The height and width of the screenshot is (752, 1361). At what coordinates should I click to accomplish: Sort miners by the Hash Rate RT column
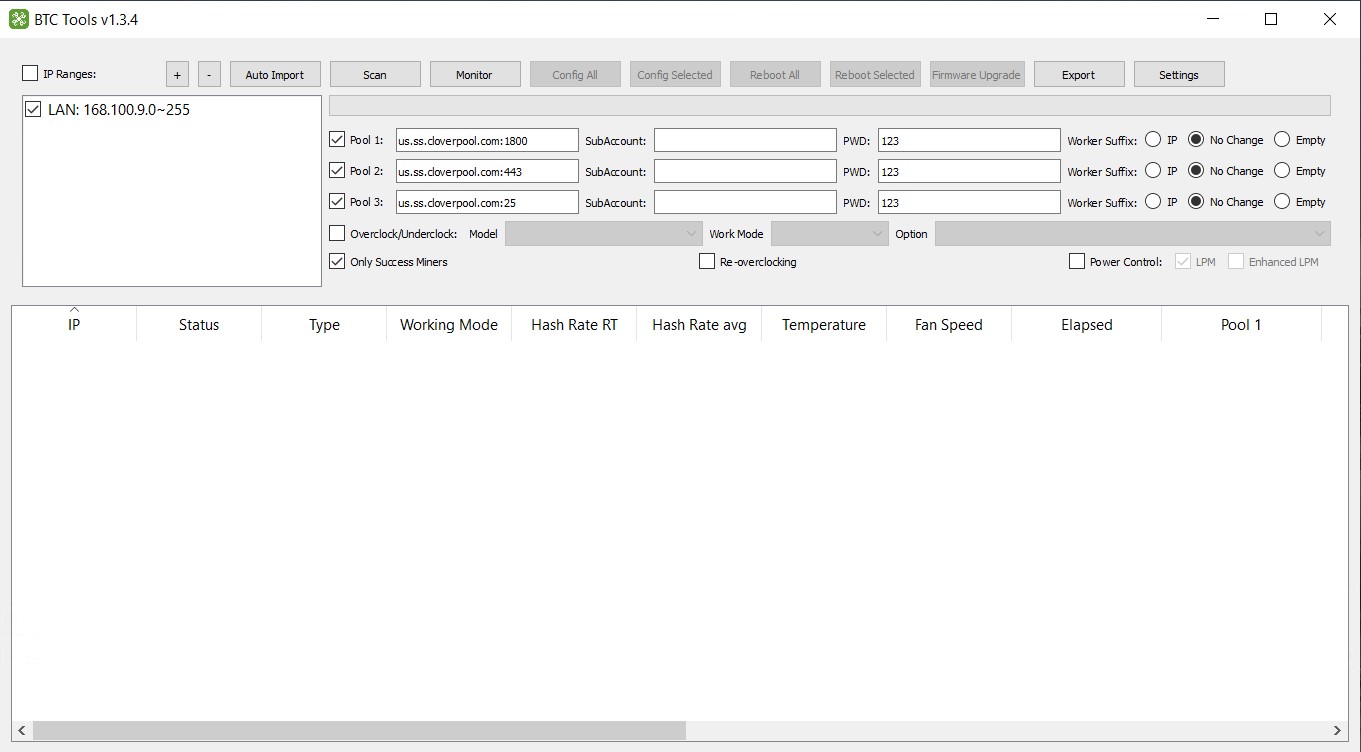pyautogui.click(x=574, y=325)
